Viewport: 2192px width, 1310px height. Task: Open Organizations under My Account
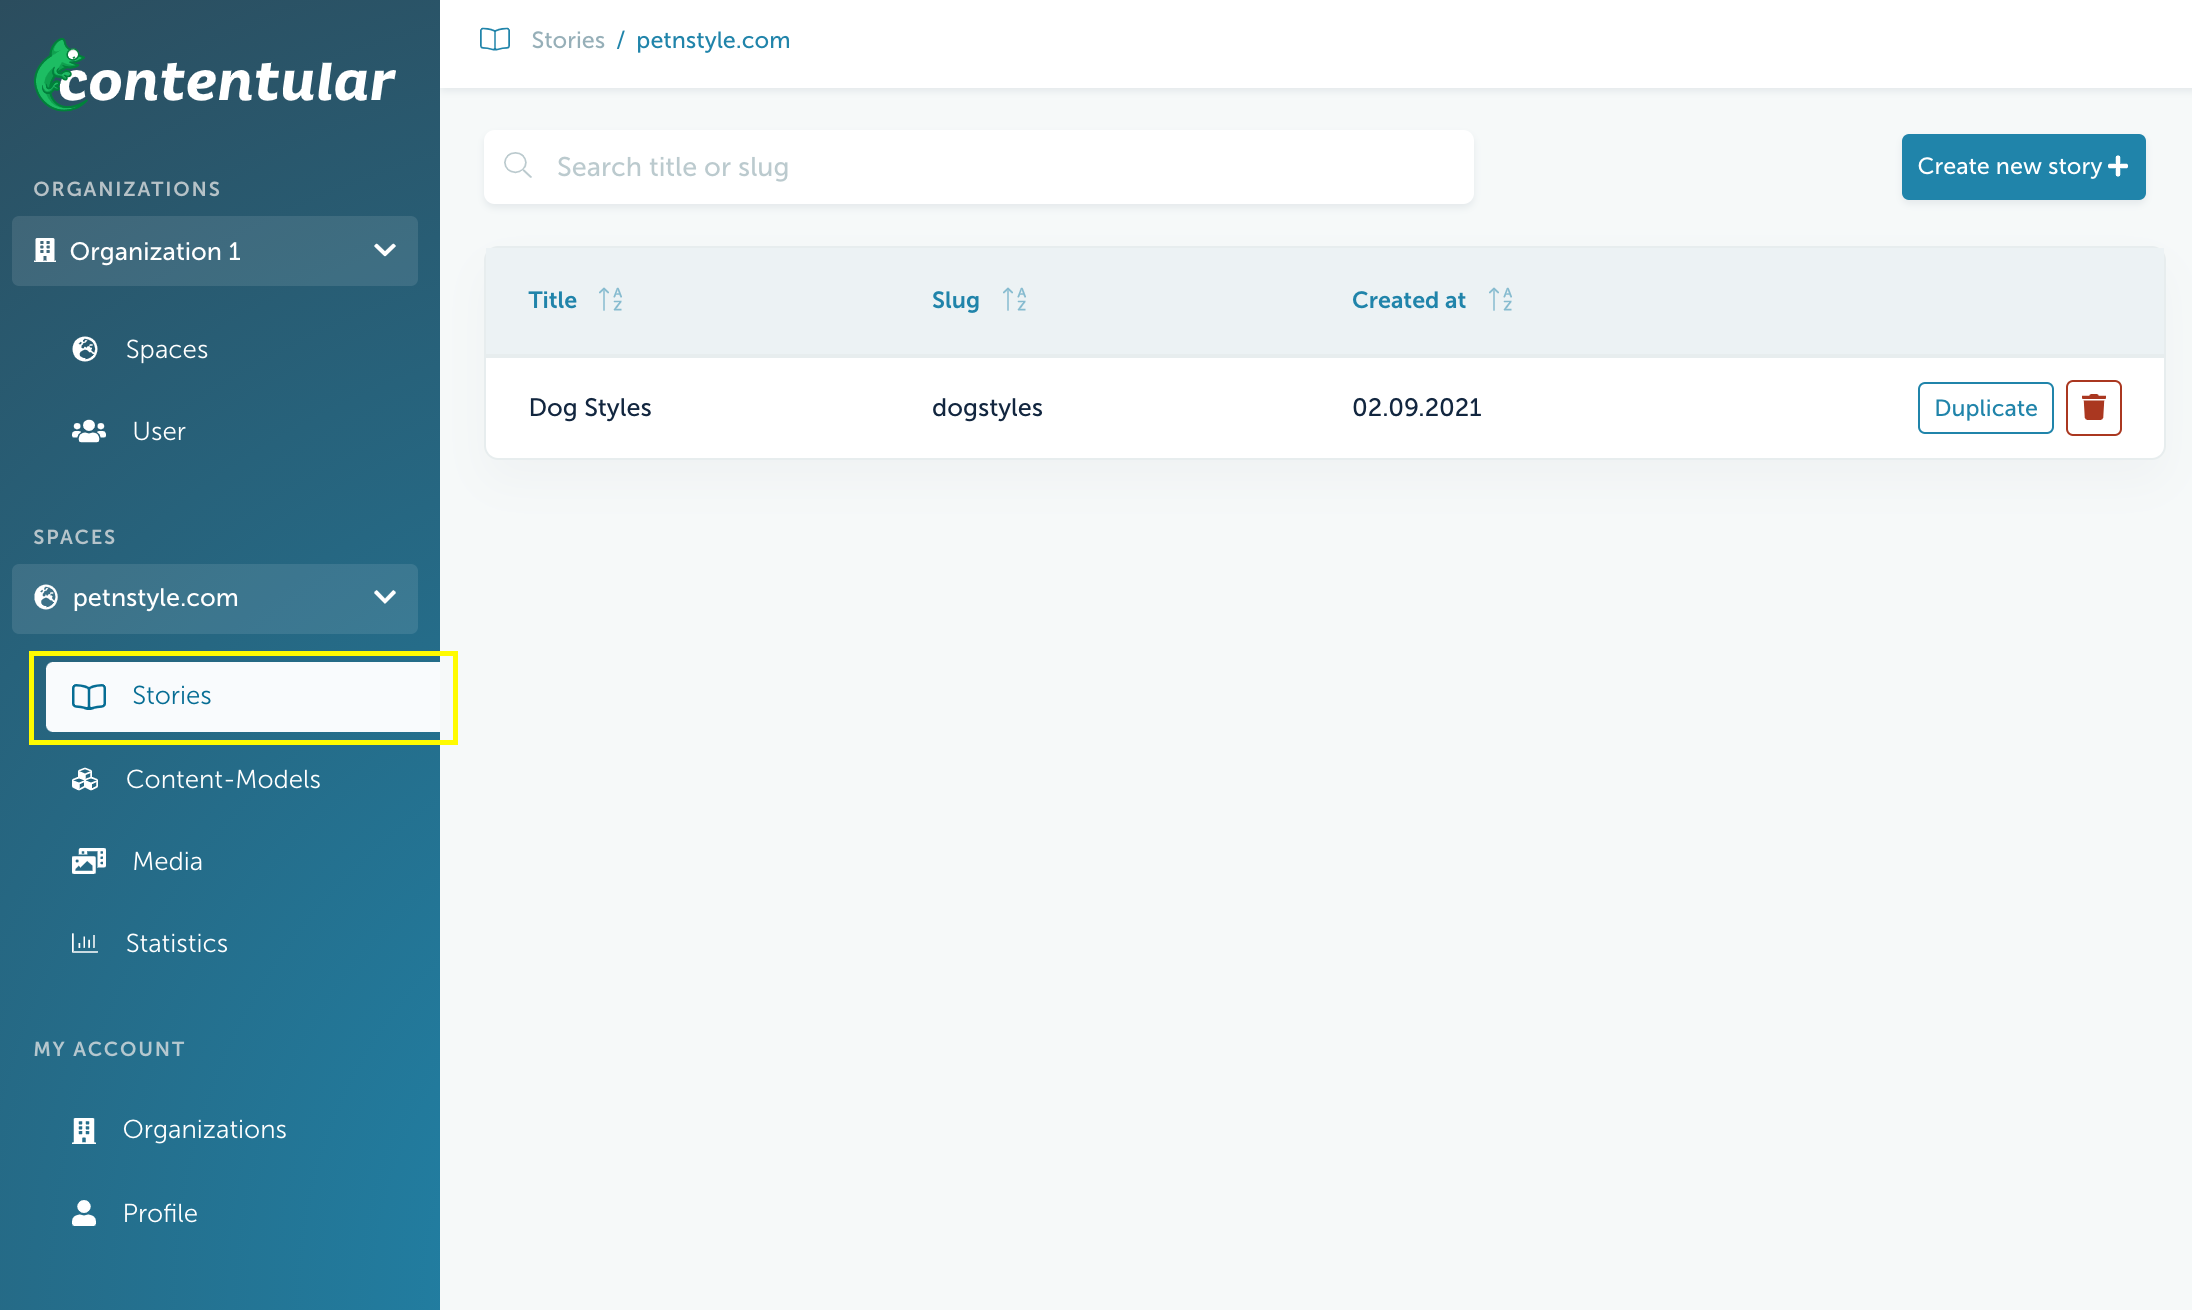pos(205,1129)
